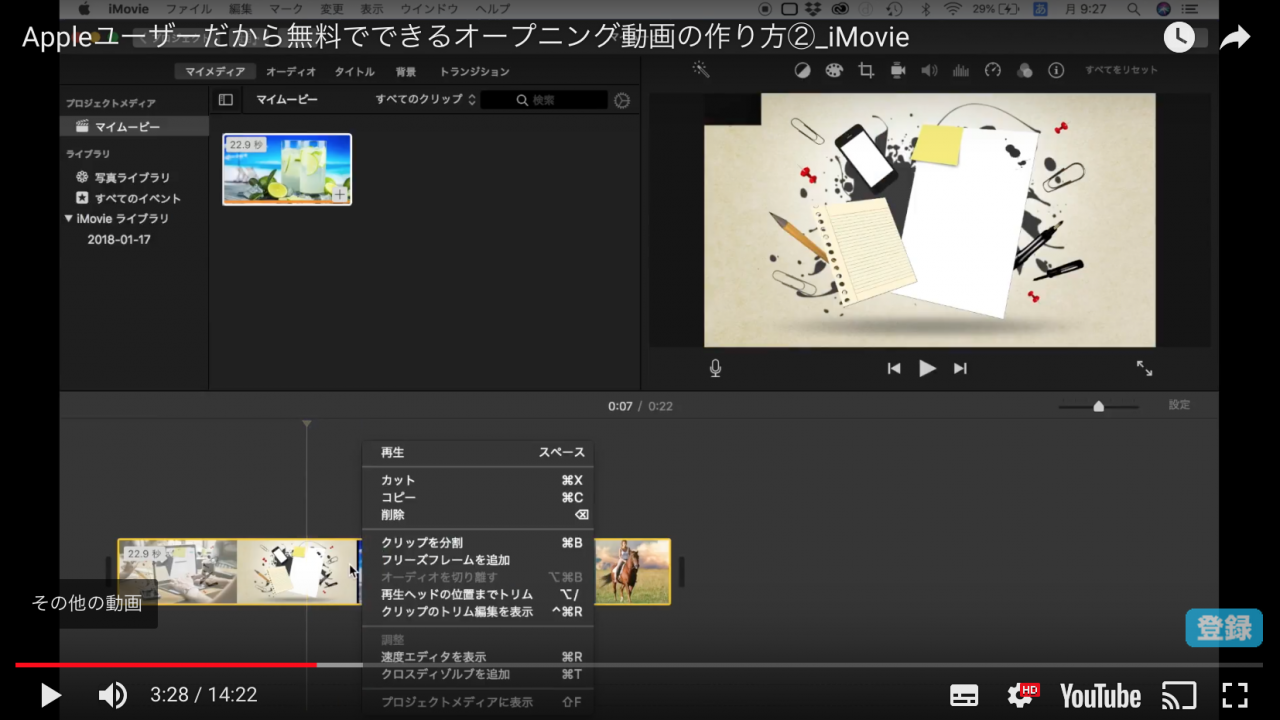Image resolution: width=1280 pixels, height=720 pixels.
Task: Switch to オーディオ tab
Action: [291, 72]
